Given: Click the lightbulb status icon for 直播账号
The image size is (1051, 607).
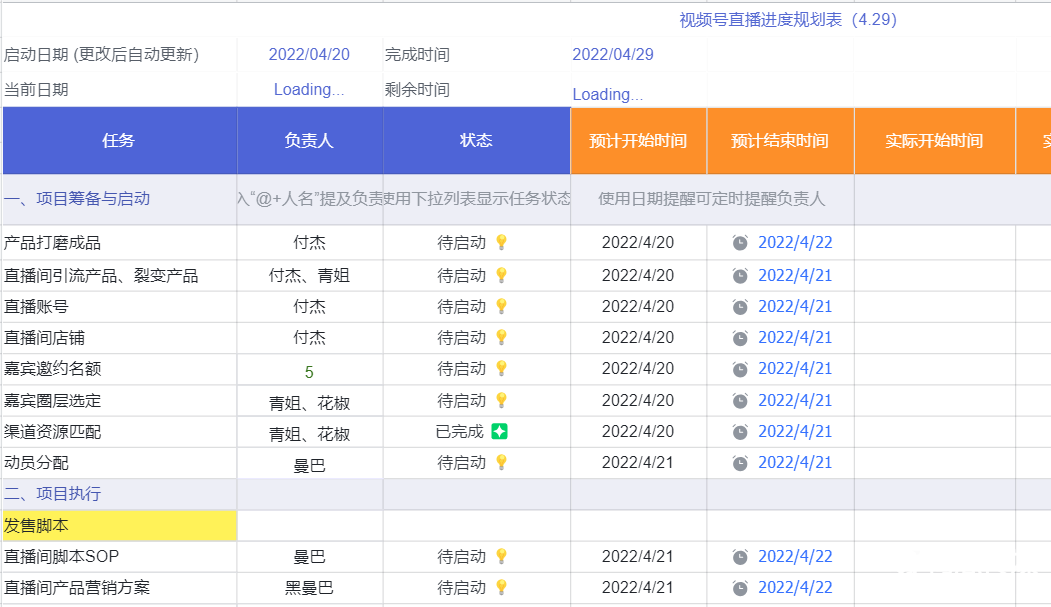Looking at the screenshot, I should pyautogui.click(x=501, y=306).
